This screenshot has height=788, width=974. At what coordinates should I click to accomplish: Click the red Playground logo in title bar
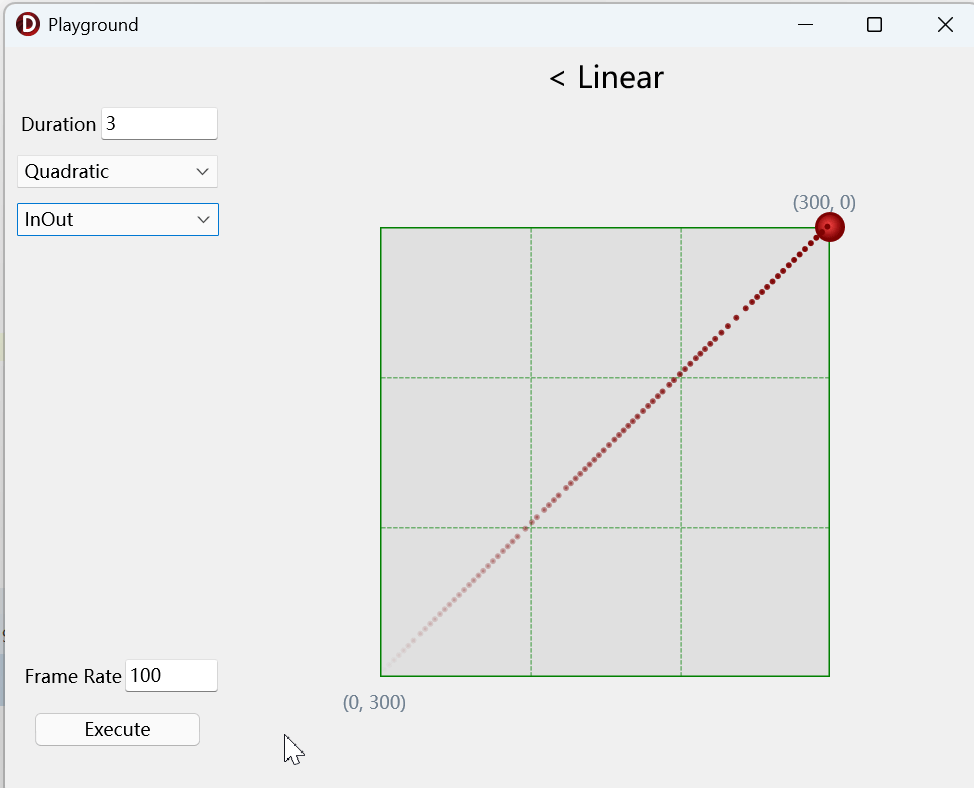(28, 25)
